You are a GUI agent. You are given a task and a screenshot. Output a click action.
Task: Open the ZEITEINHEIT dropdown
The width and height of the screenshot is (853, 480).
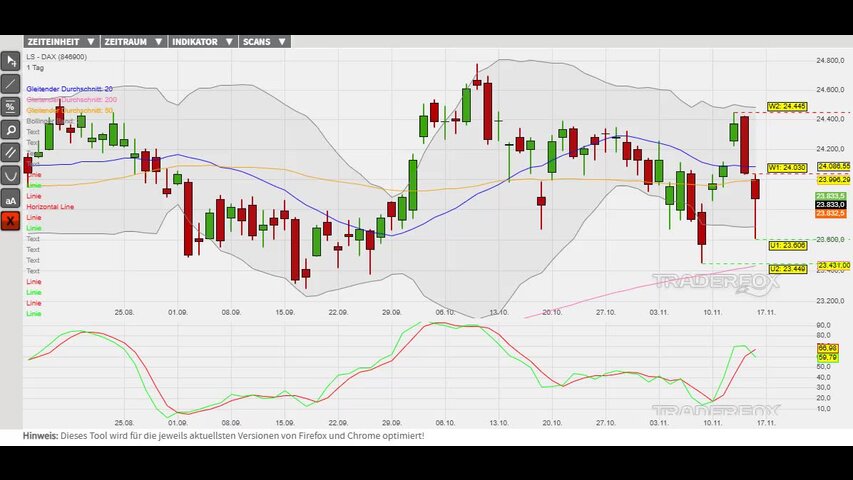tap(61, 42)
